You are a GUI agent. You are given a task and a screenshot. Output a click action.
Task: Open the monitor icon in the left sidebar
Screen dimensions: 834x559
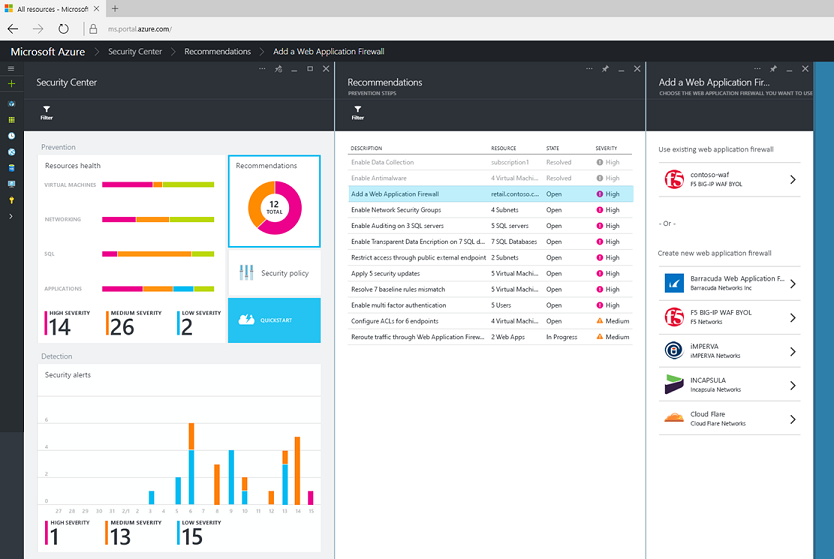pyautogui.click(x=11, y=184)
